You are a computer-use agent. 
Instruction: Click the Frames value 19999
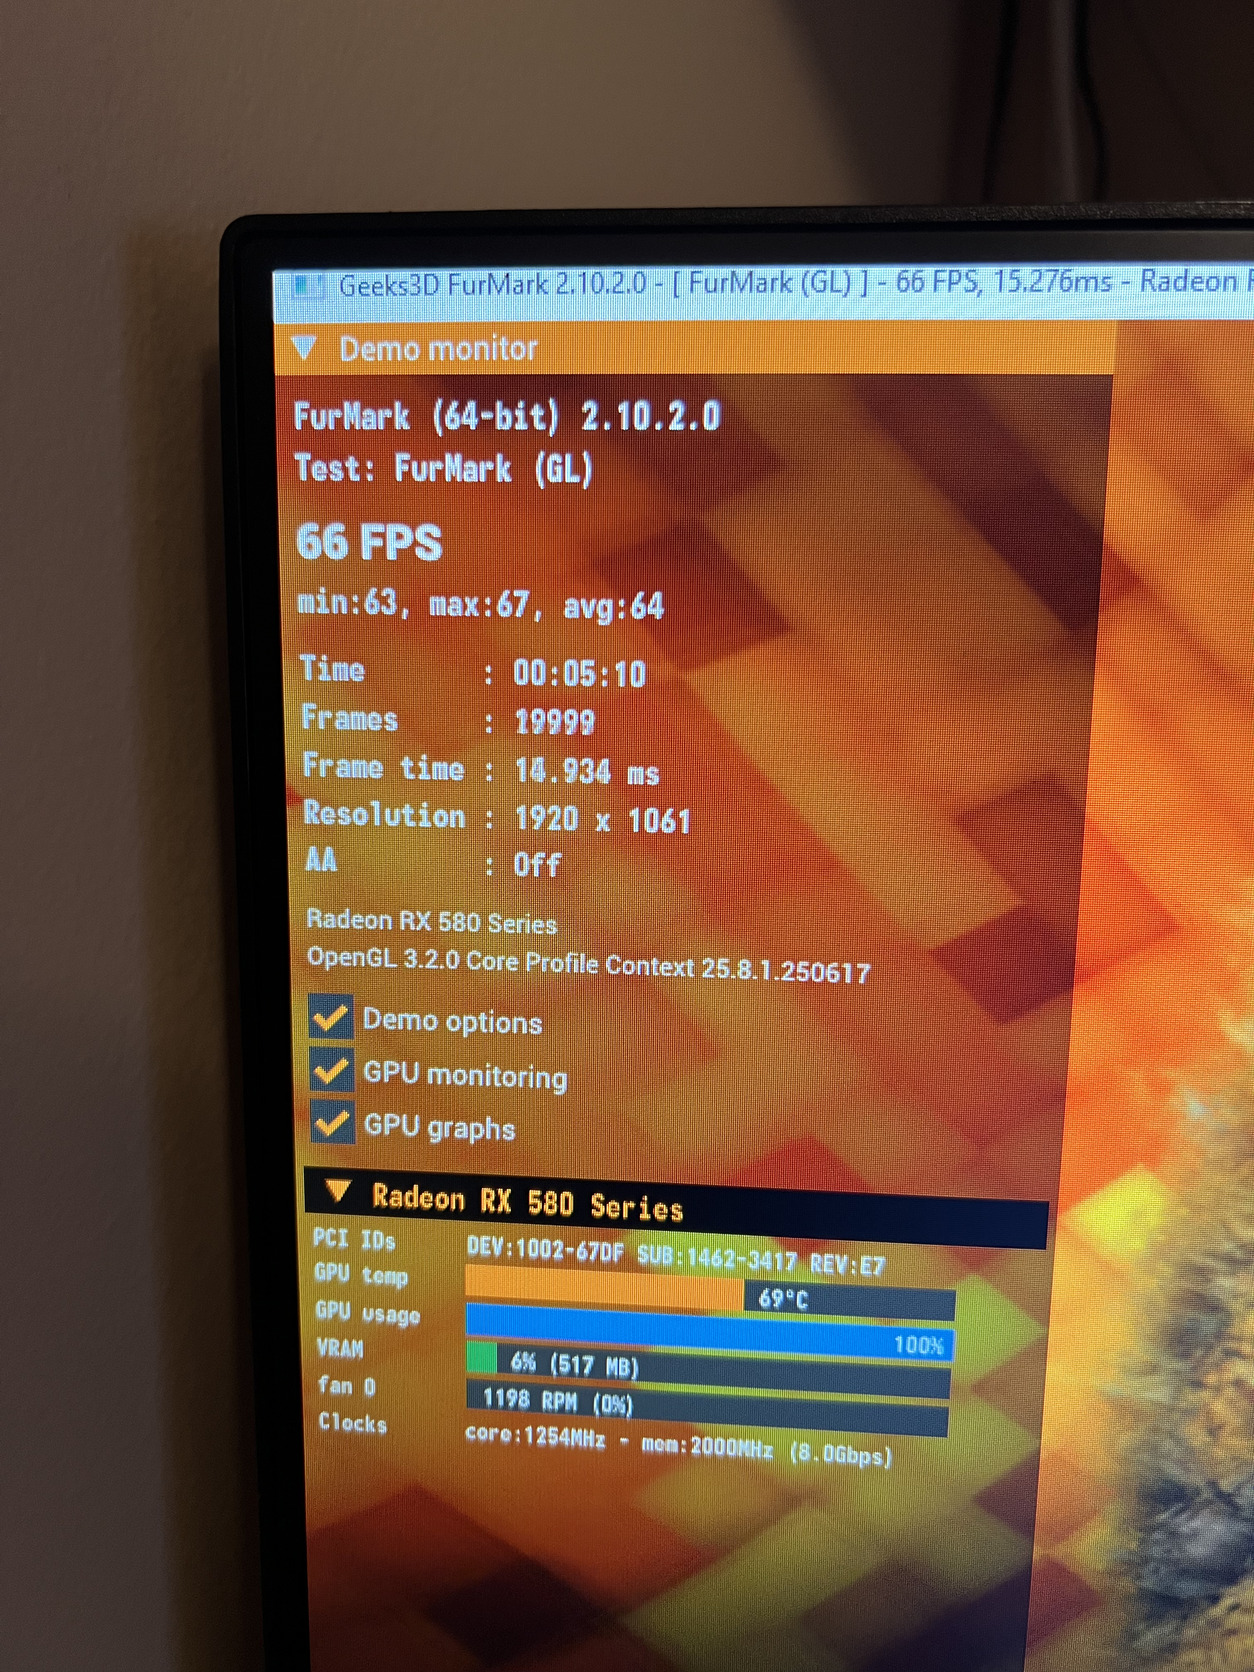click(555, 721)
